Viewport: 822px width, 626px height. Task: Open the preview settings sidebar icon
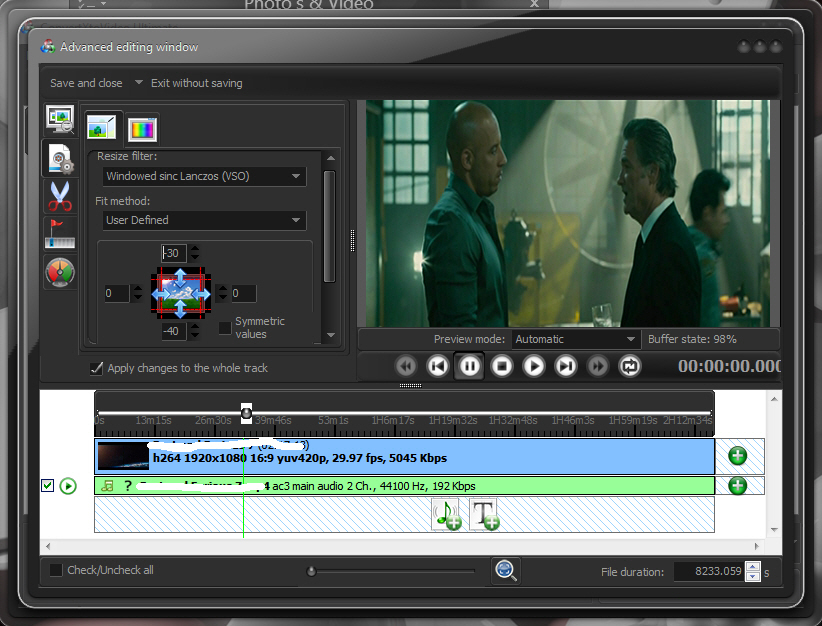60,119
